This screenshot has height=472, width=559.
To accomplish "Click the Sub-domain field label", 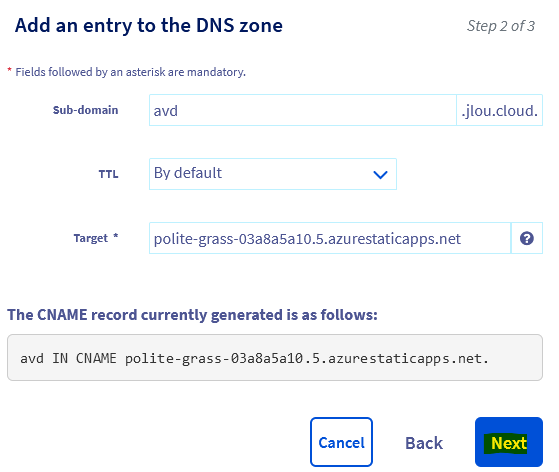I will (x=86, y=110).
